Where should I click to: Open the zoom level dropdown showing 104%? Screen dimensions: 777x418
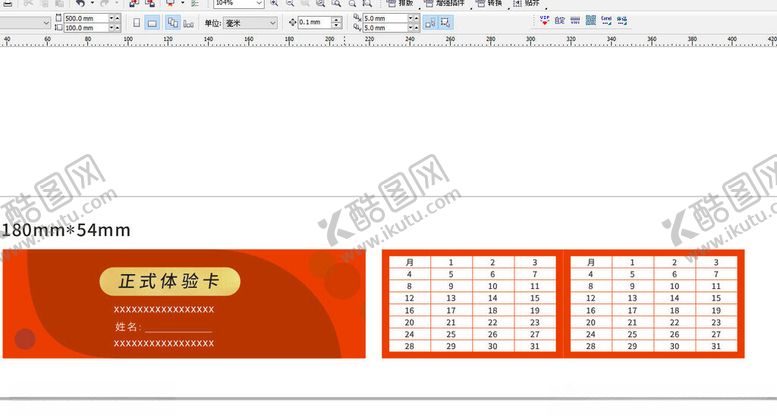pyautogui.click(x=238, y=3)
